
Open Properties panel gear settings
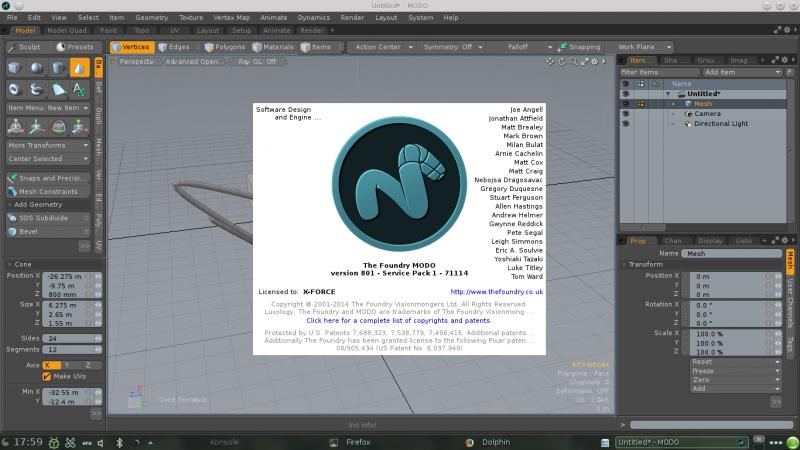coord(785,240)
